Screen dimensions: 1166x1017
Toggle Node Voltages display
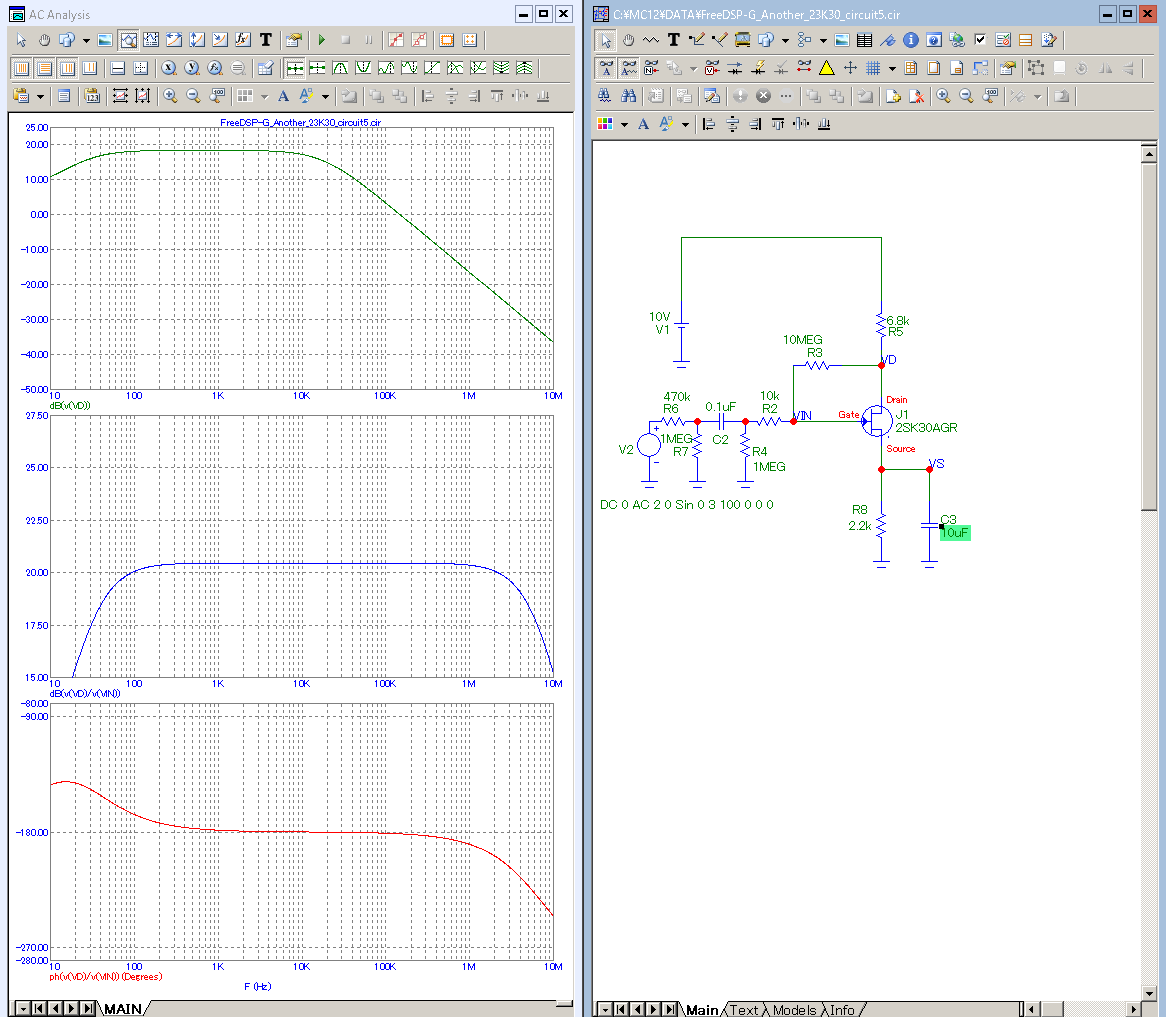pyautogui.click(x=712, y=68)
